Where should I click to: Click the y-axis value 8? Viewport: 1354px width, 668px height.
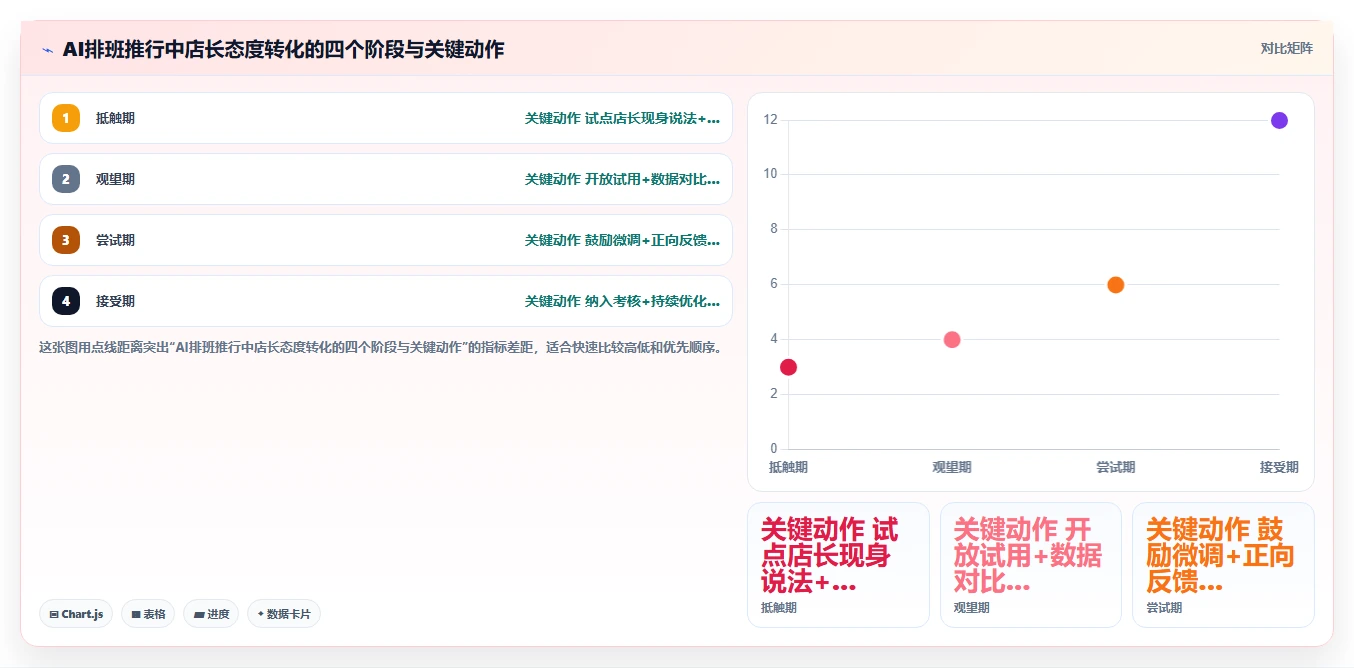click(x=773, y=229)
